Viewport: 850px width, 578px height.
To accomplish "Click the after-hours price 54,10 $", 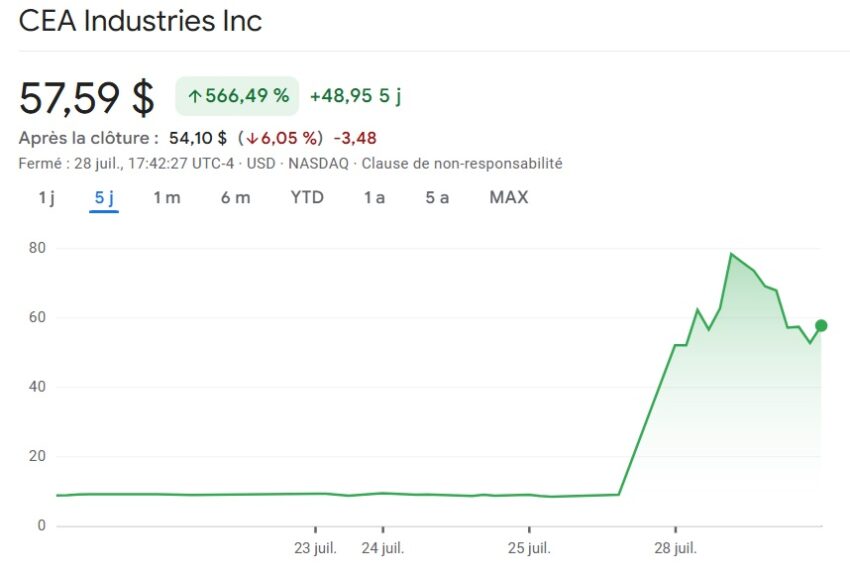I will 198,138.
